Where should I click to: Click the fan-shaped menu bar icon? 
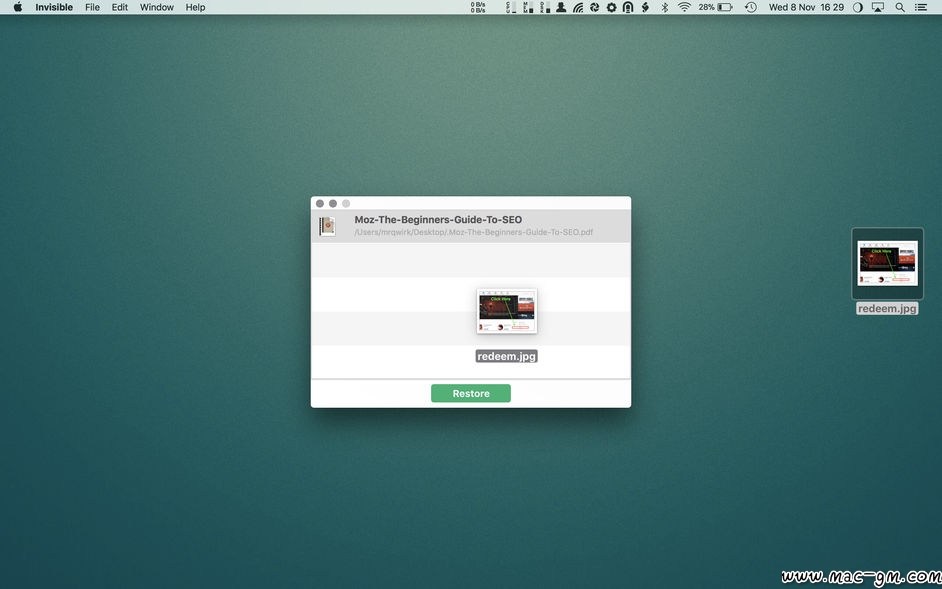(594, 7)
